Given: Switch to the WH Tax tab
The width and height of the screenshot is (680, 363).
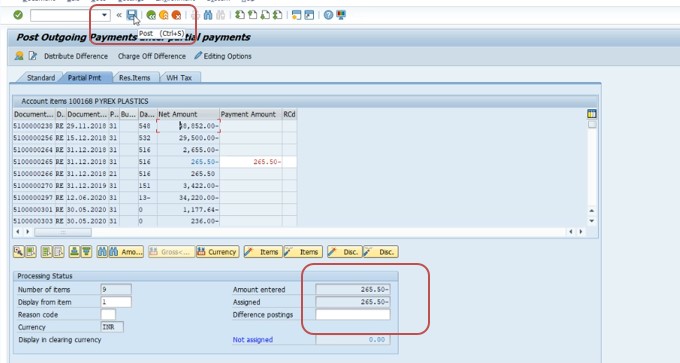Looking at the screenshot, I should pos(179,78).
